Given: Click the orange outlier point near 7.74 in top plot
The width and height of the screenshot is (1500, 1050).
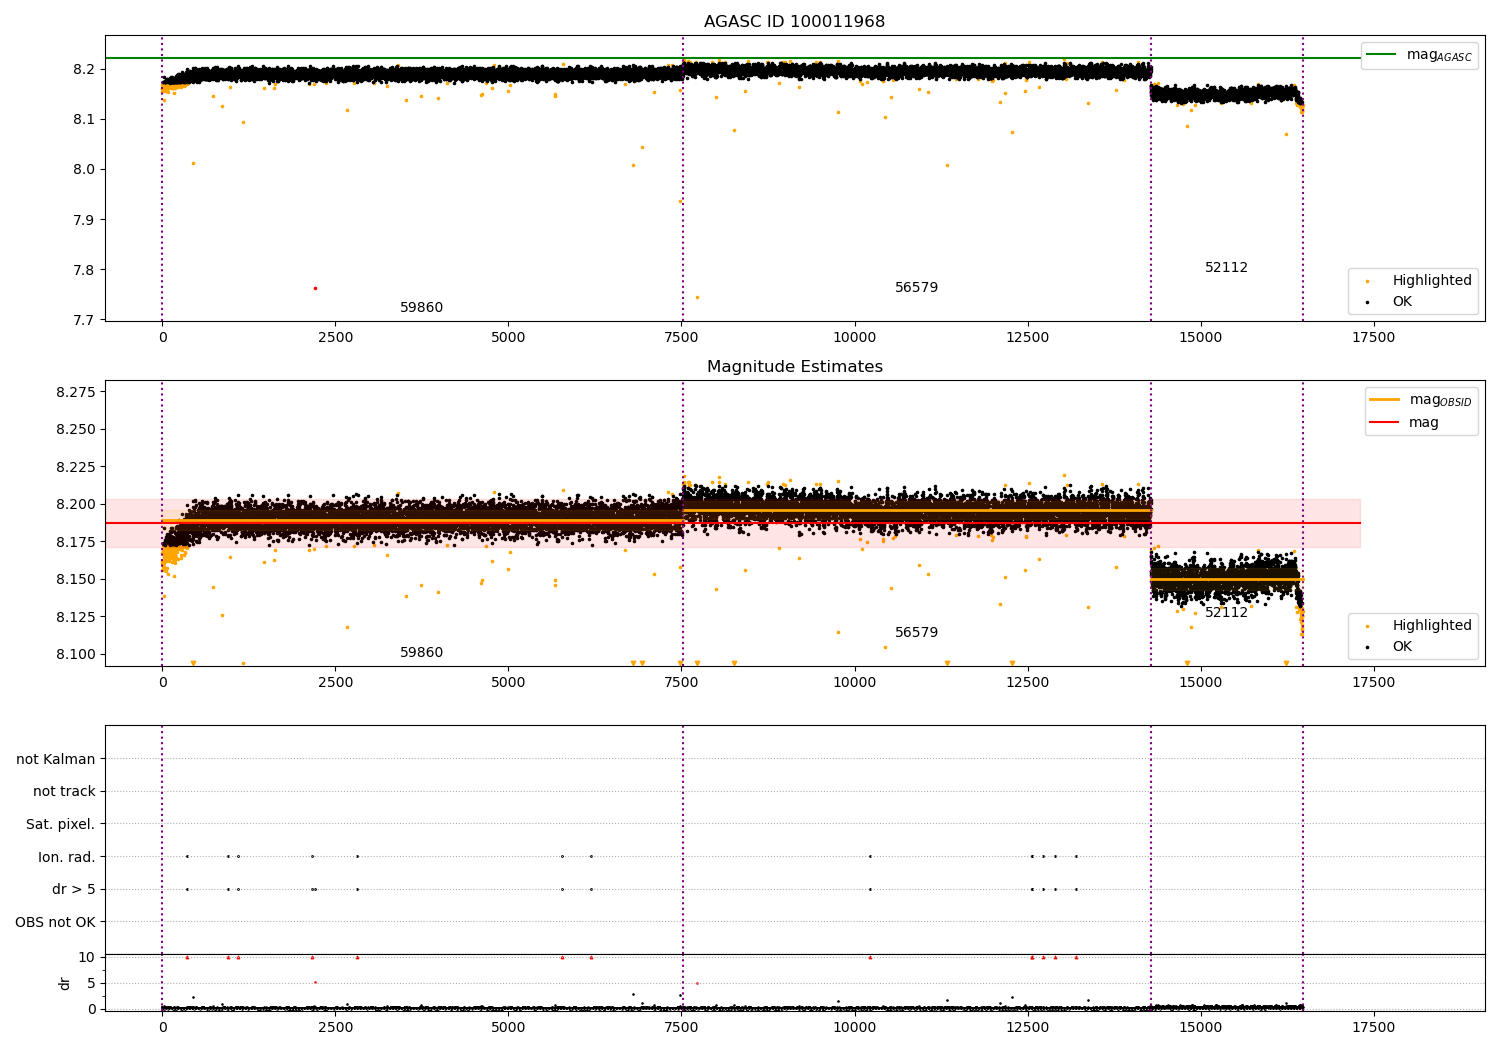Looking at the screenshot, I should (697, 297).
